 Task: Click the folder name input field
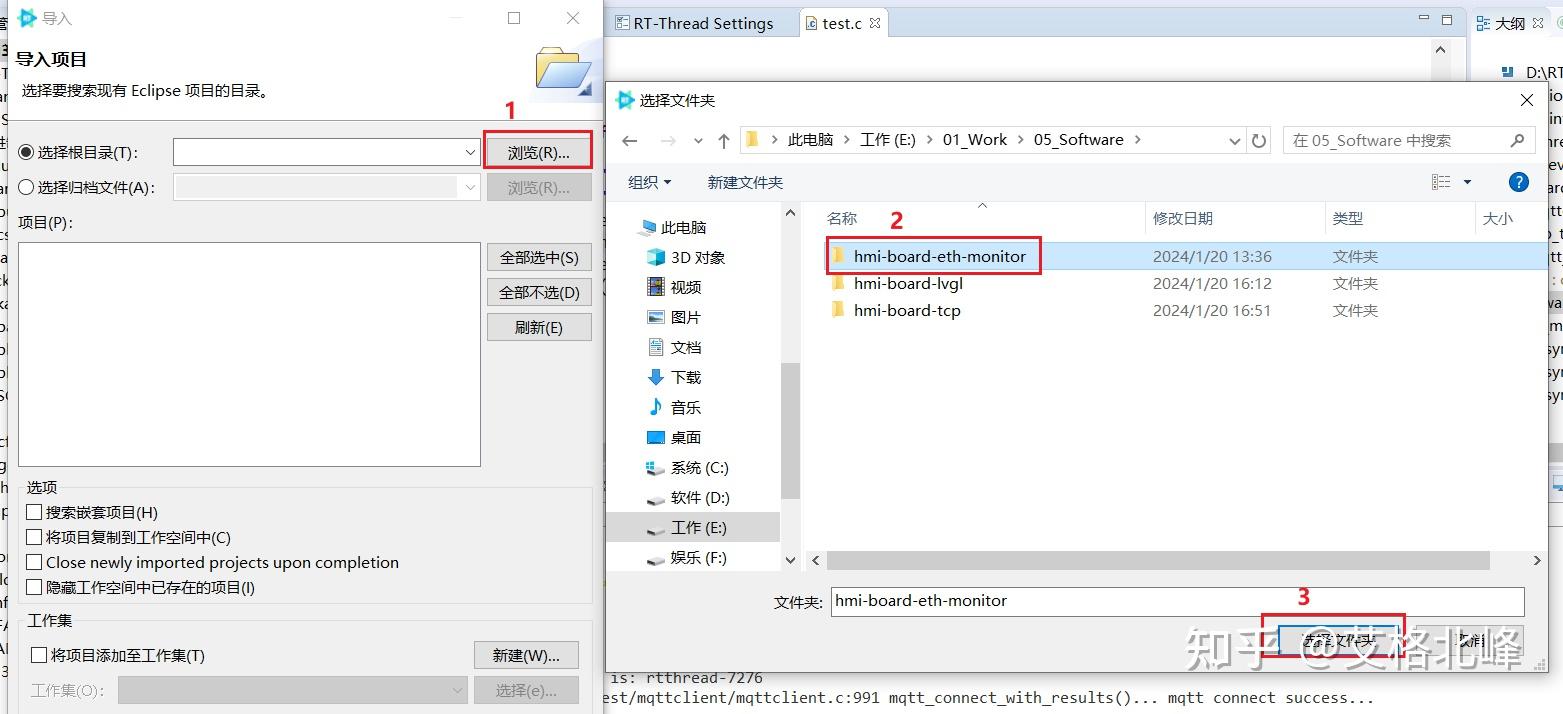pos(1177,601)
